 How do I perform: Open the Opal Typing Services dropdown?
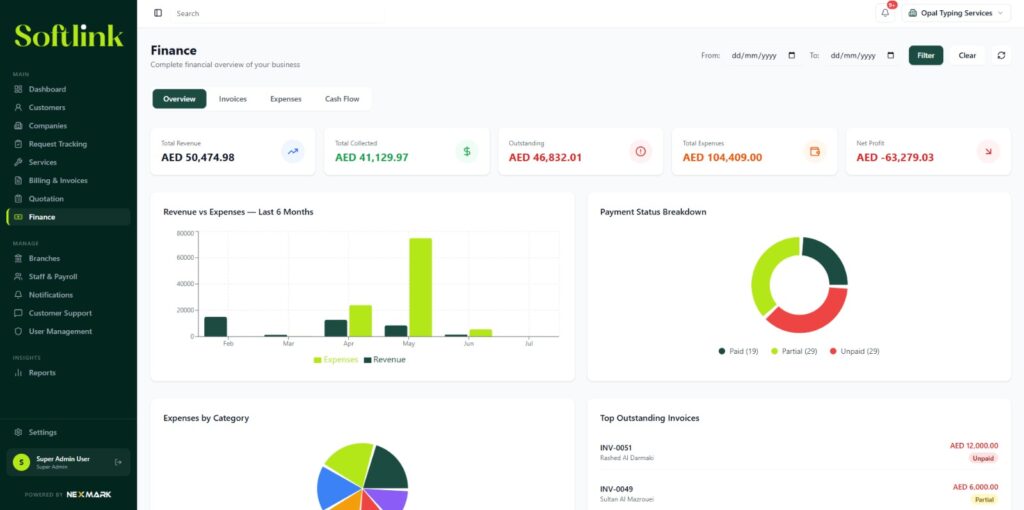(x=956, y=13)
